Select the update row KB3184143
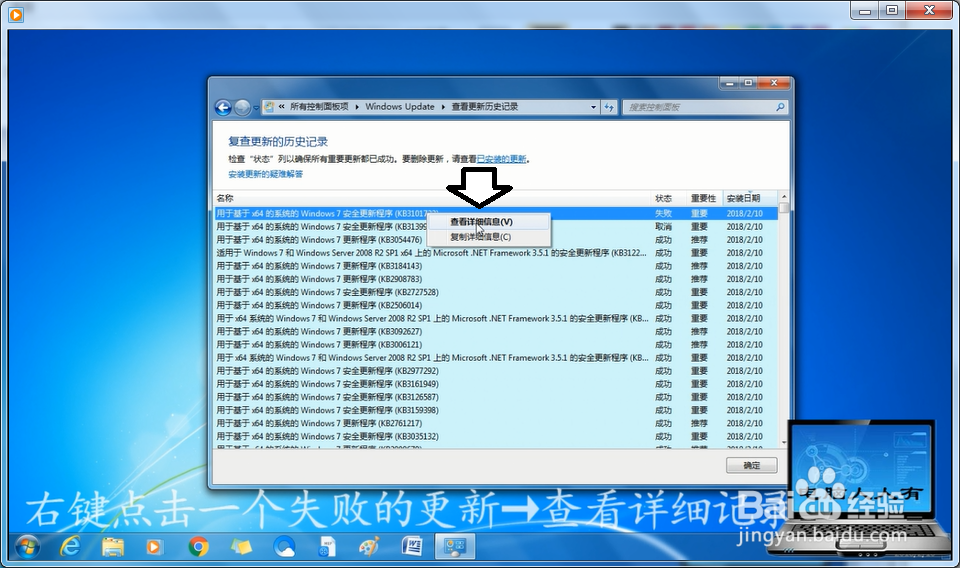960x568 pixels. pos(496,266)
